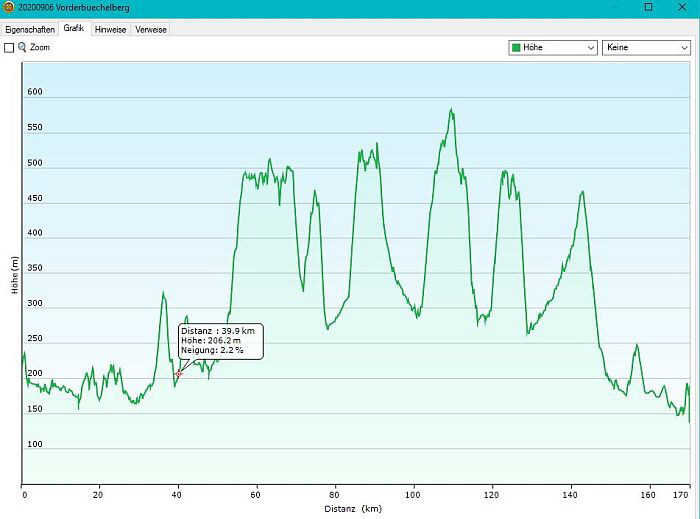Click the highest peak of the elevation profile
Image resolution: width=700 pixels, height=519 pixels.
(451, 110)
